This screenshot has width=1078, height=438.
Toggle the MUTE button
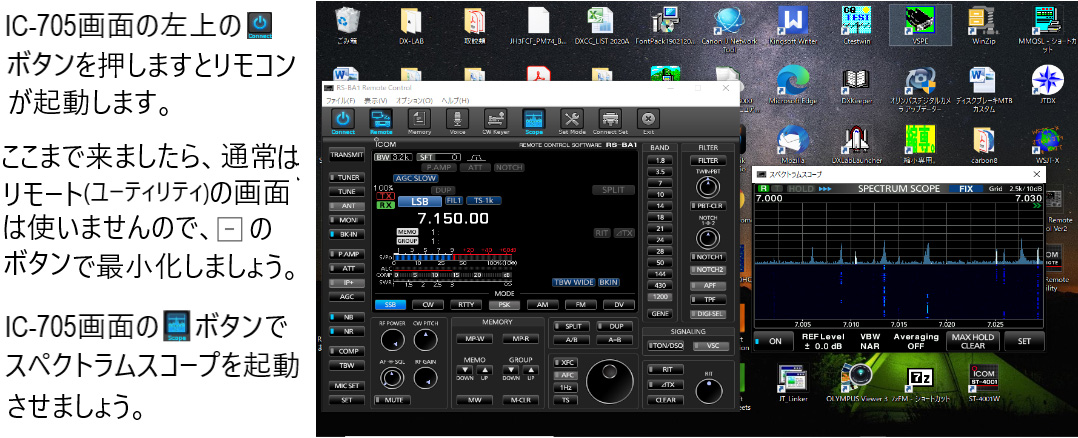click(x=392, y=399)
